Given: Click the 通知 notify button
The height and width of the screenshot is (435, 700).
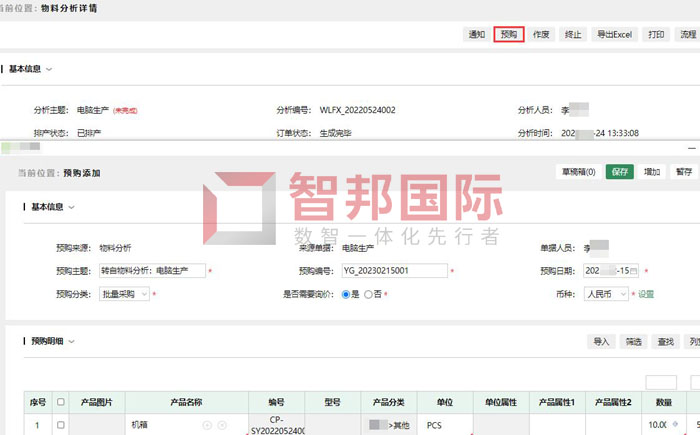Looking at the screenshot, I should click(477, 34).
